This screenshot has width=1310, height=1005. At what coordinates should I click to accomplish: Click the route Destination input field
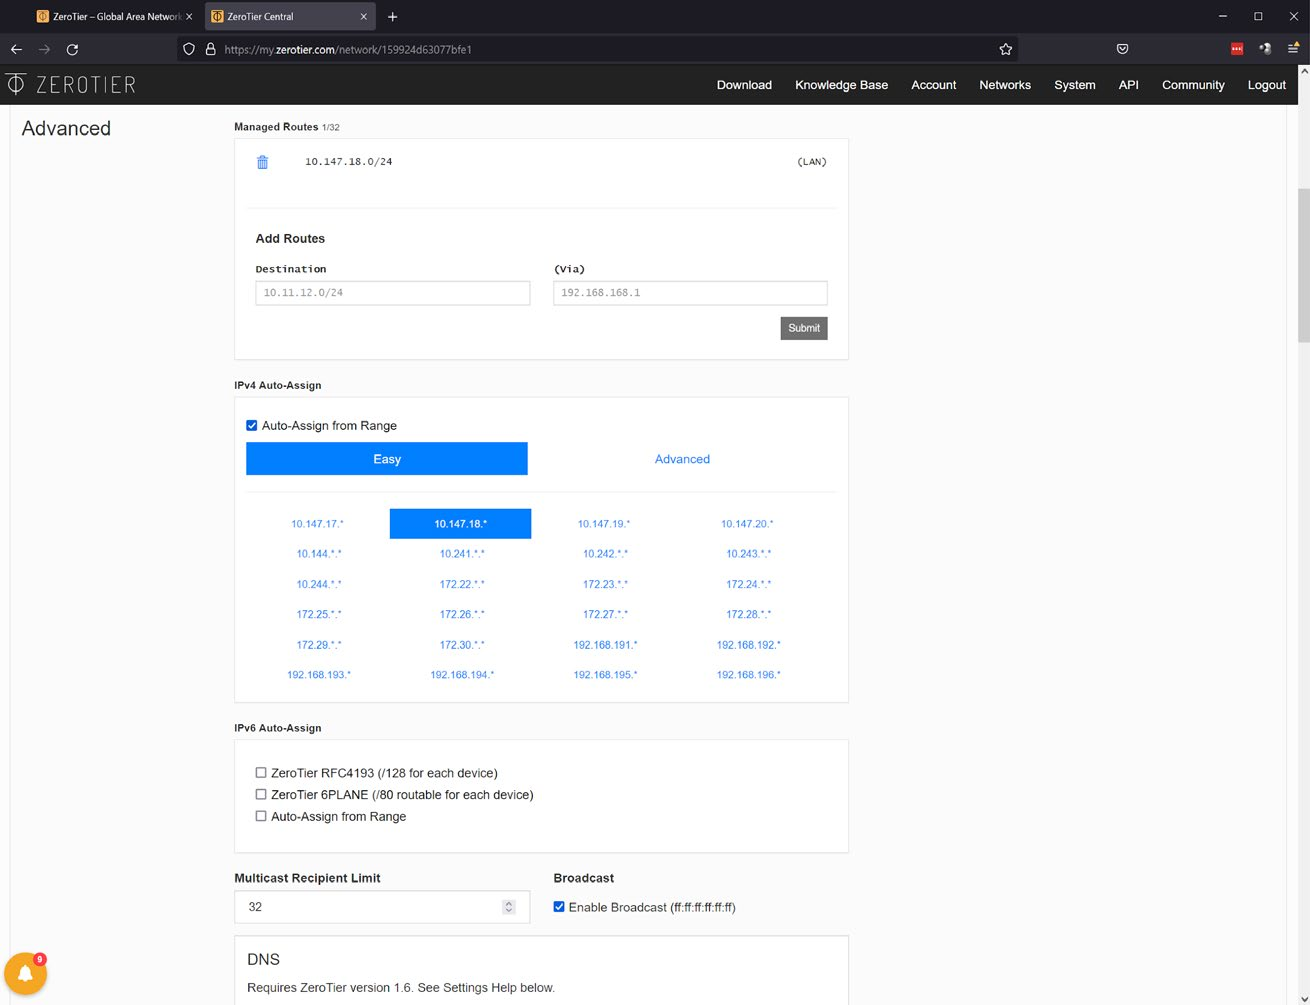pos(393,293)
